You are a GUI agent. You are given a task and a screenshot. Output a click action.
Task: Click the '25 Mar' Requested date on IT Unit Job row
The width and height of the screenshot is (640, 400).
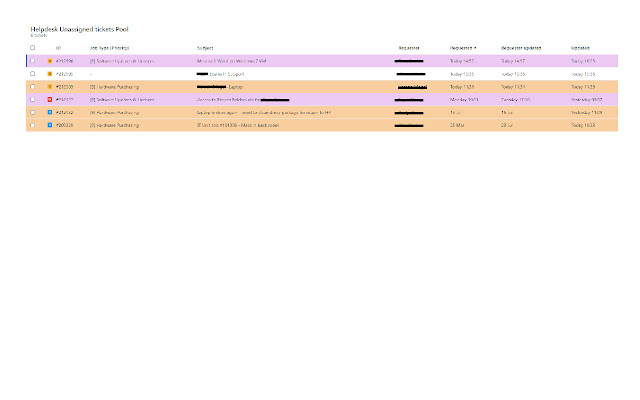pyautogui.click(x=457, y=125)
